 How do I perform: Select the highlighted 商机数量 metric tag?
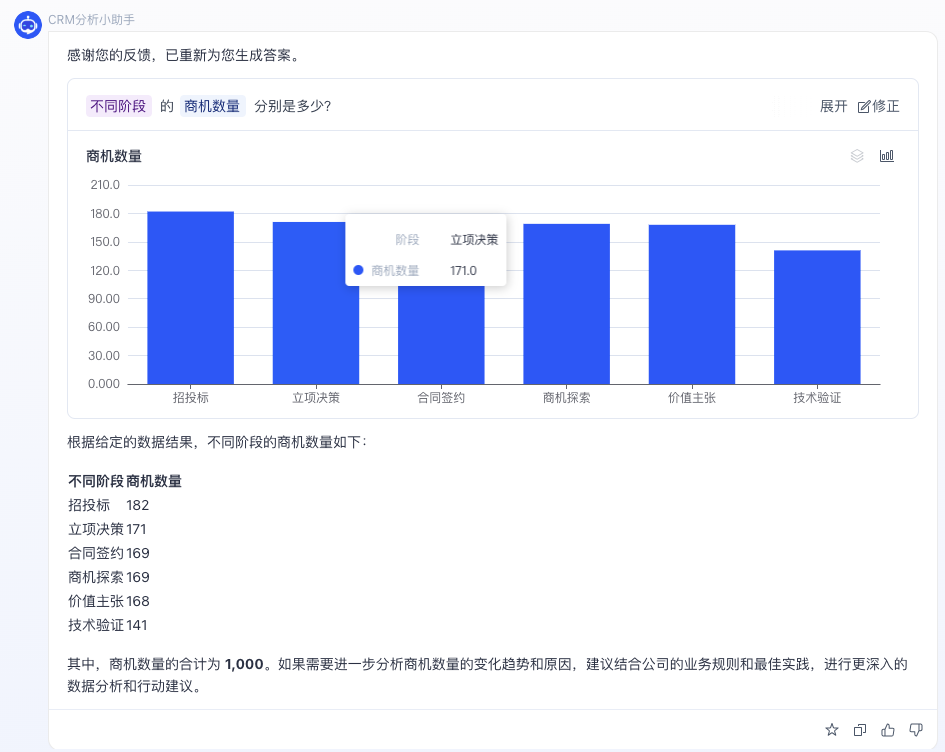point(213,105)
